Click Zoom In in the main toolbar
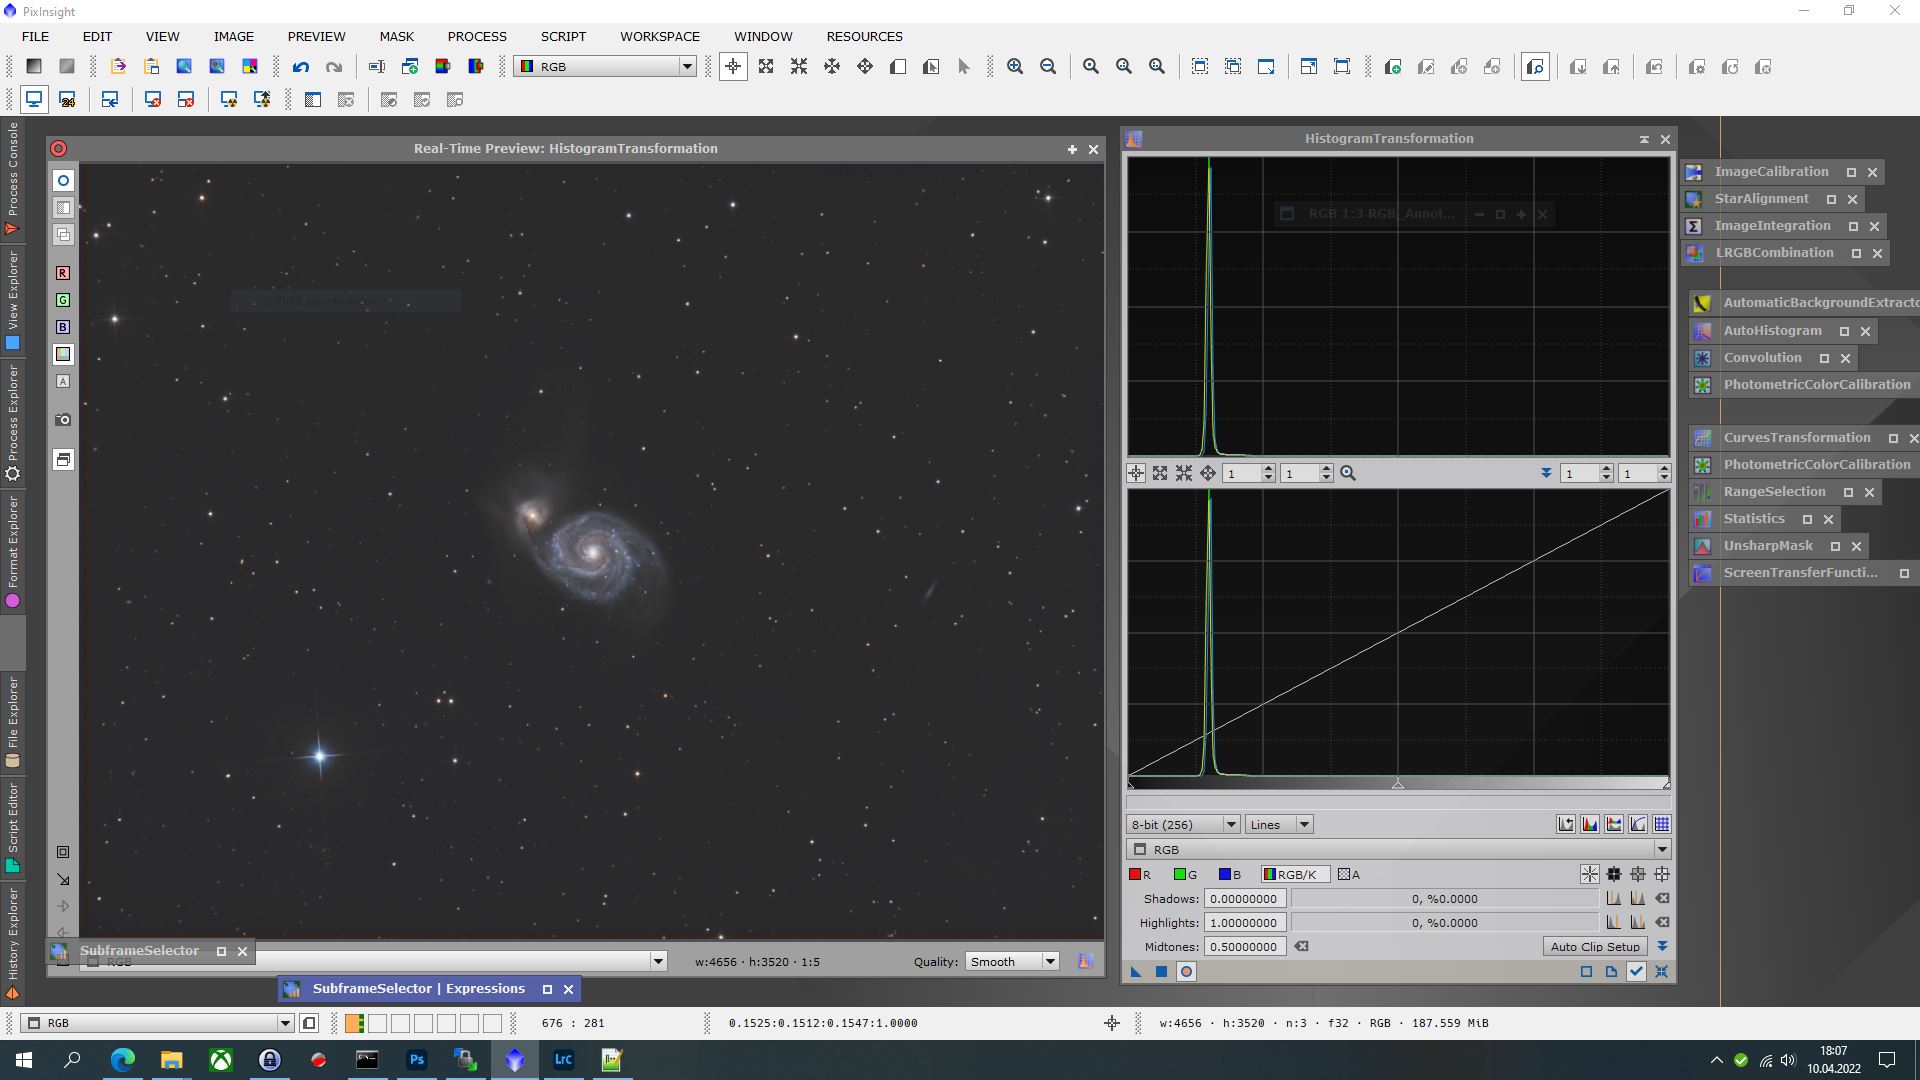 tap(1015, 67)
